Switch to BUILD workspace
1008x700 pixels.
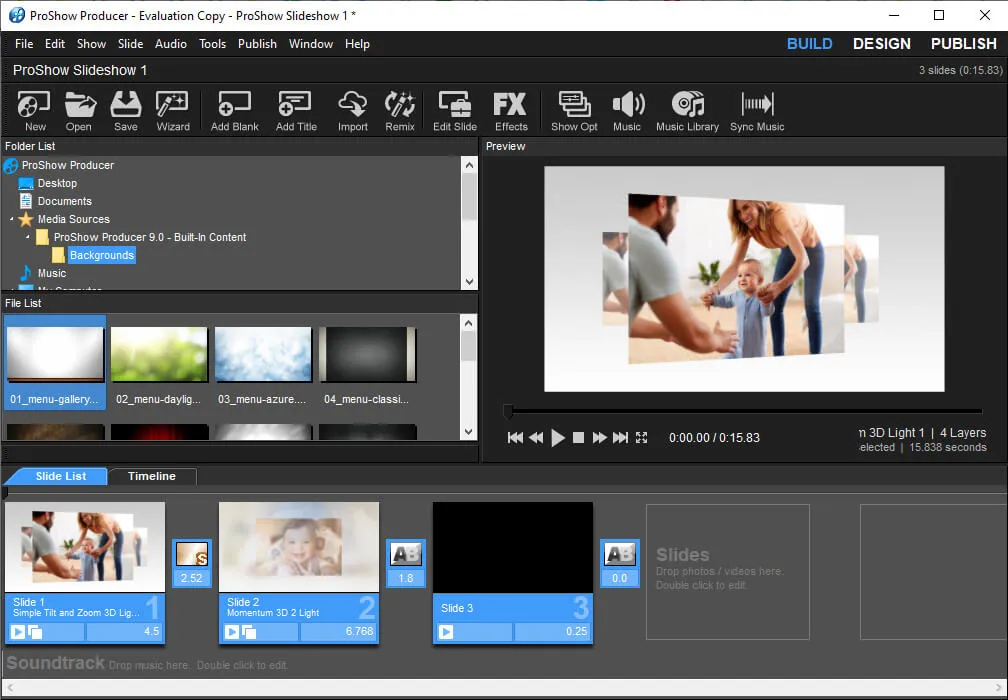coord(809,44)
